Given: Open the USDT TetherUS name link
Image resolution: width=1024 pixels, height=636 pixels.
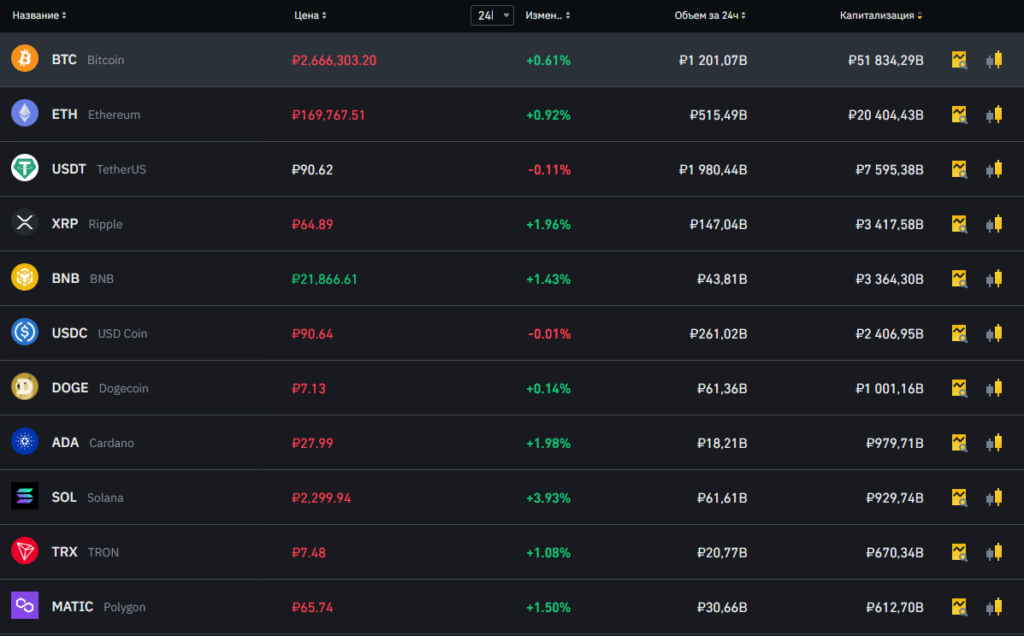Looking at the screenshot, I should 98,169.
